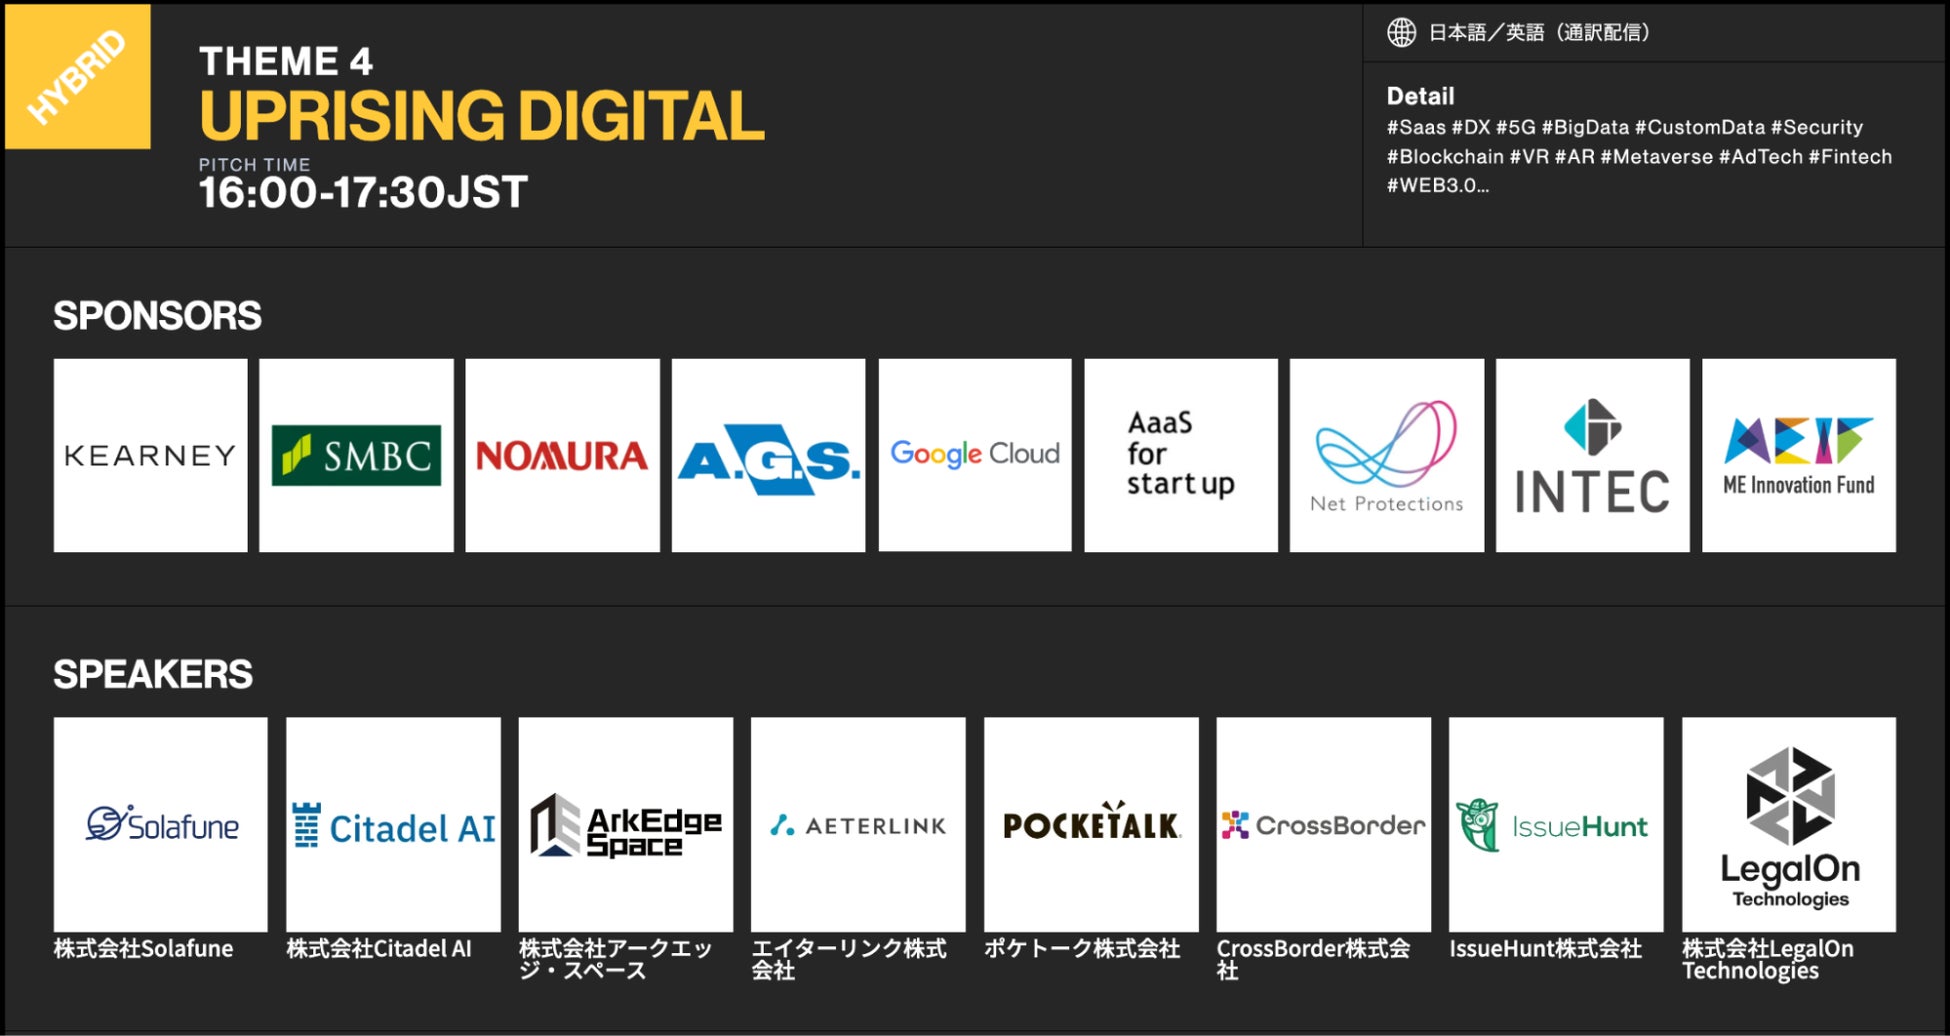The image size is (1950, 1036).
Task: Select the CrossBorder speaker logo
Action: [1324, 824]
